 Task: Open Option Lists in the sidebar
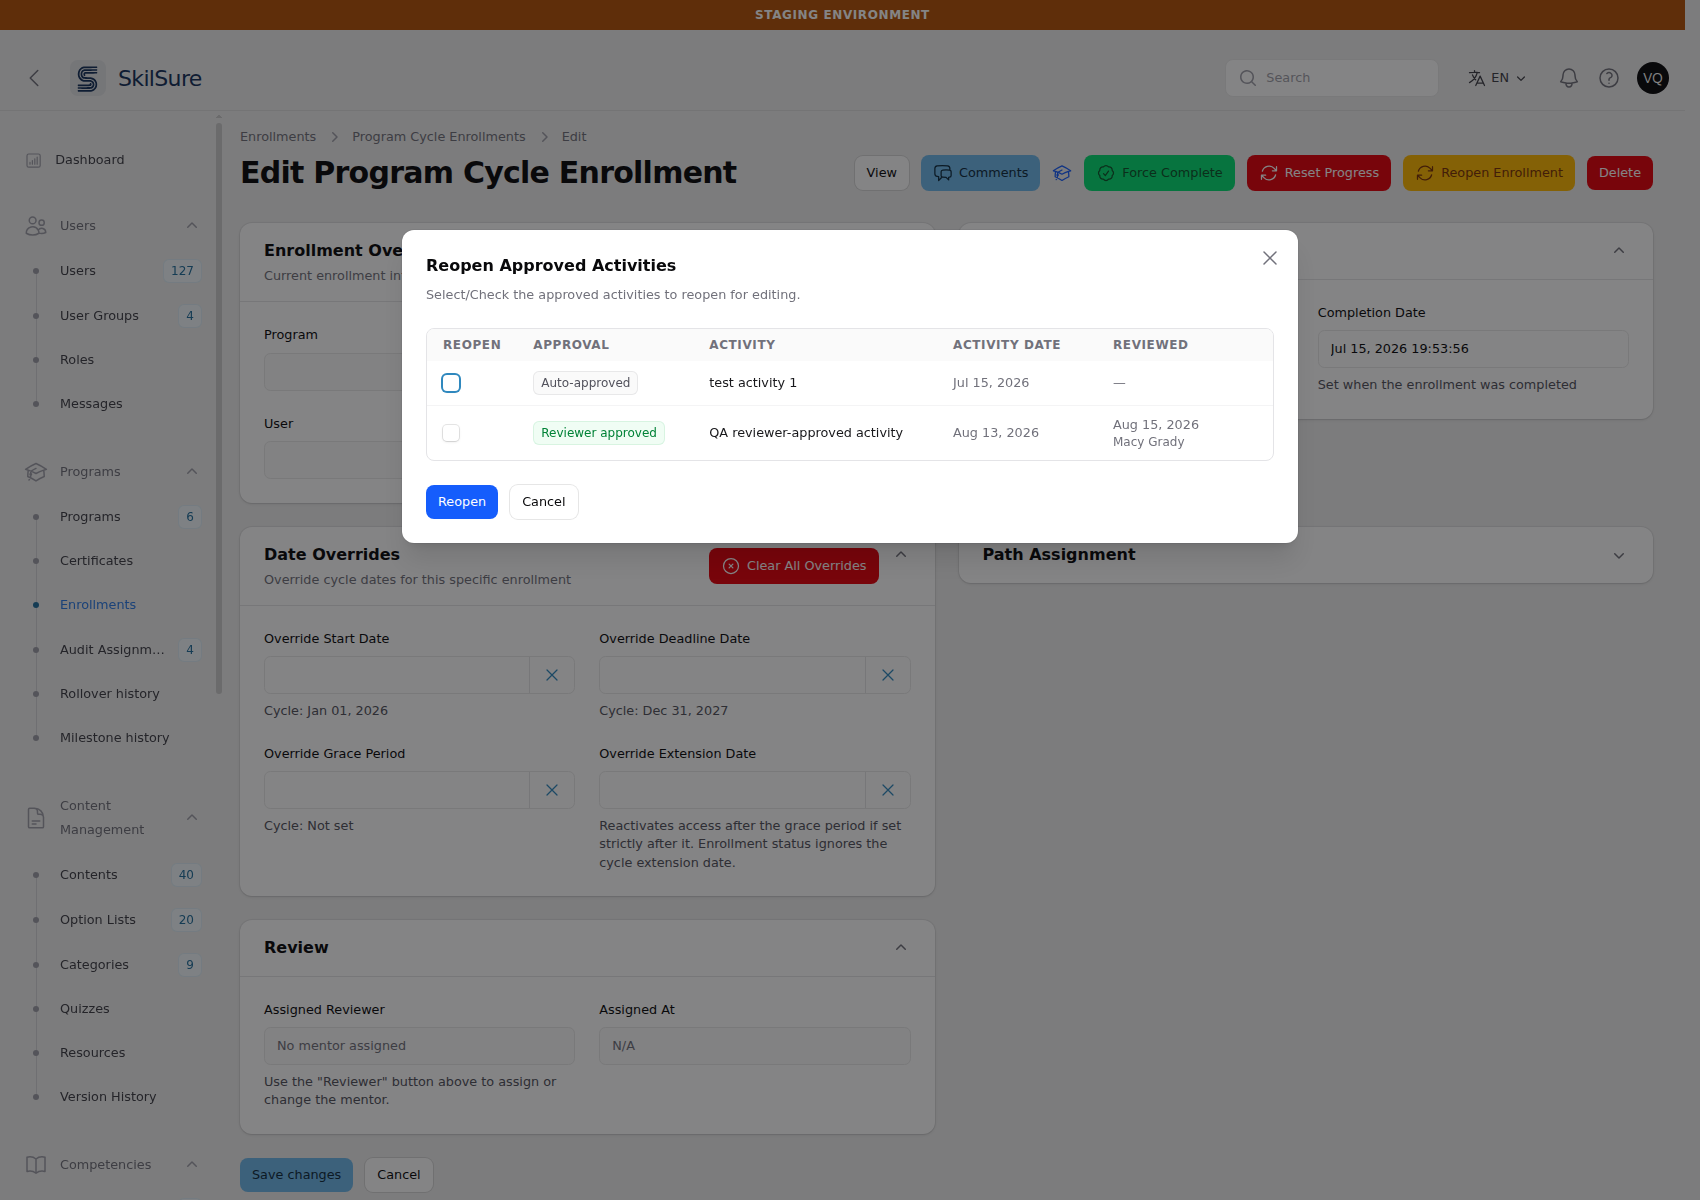98,920
